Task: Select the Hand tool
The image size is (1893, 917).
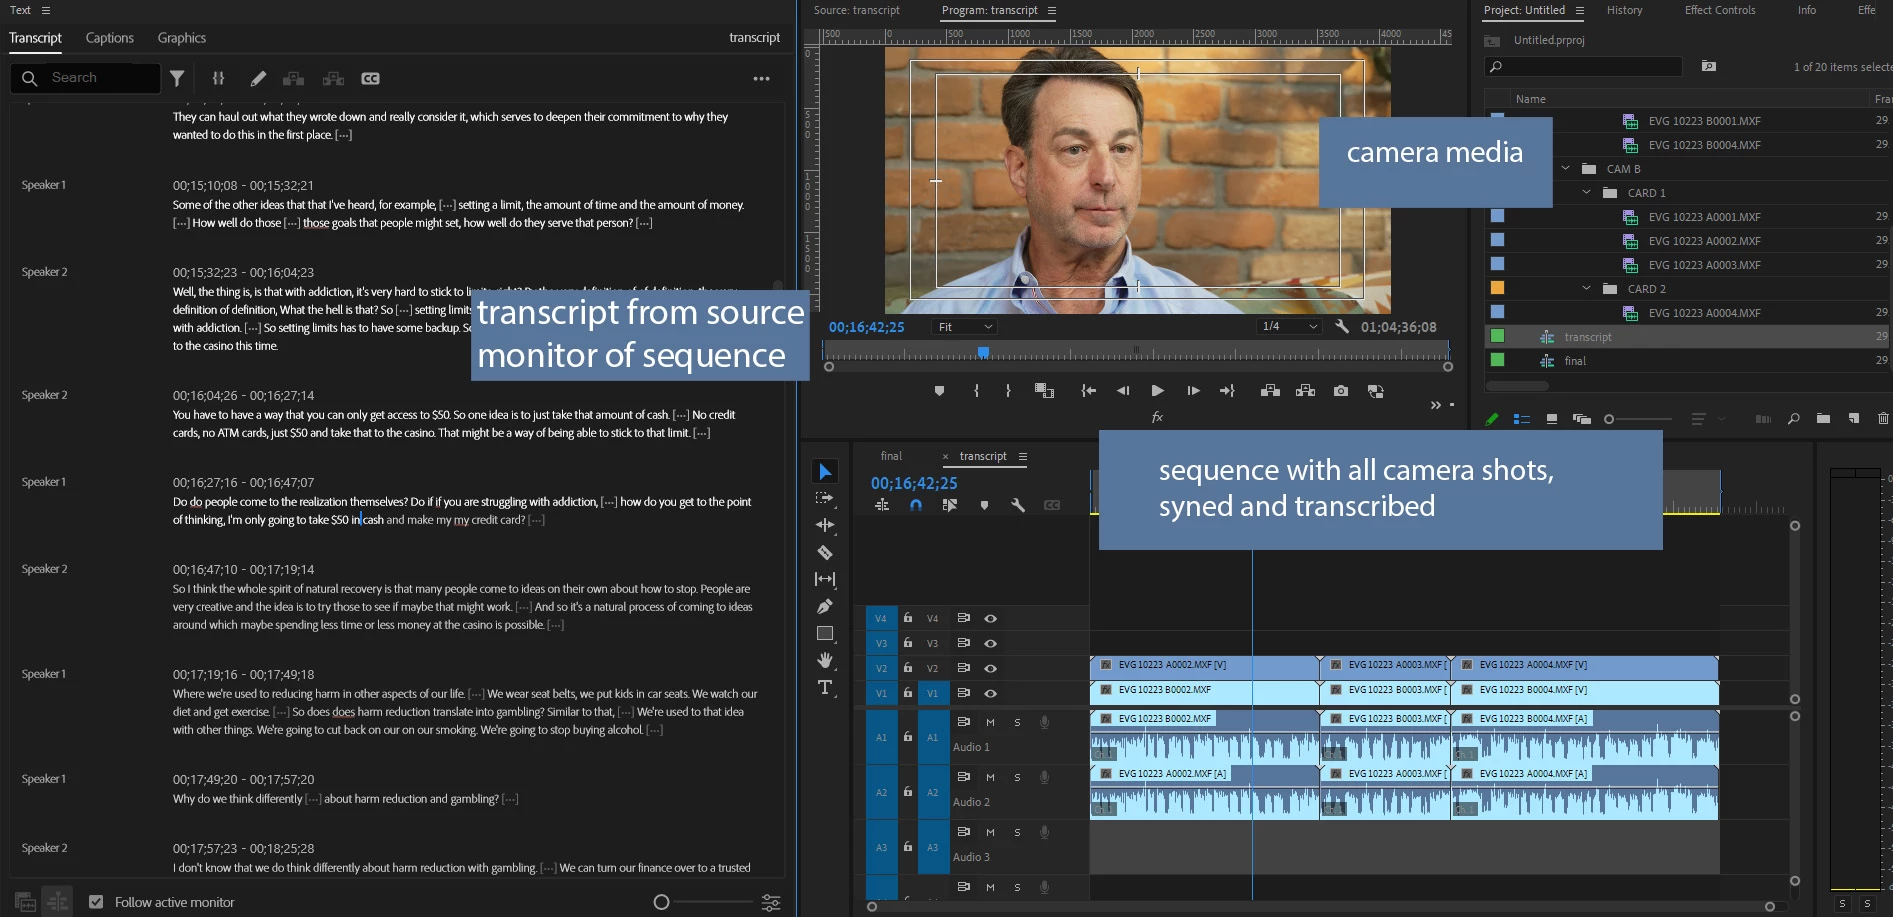Action: tap(825, 660)
